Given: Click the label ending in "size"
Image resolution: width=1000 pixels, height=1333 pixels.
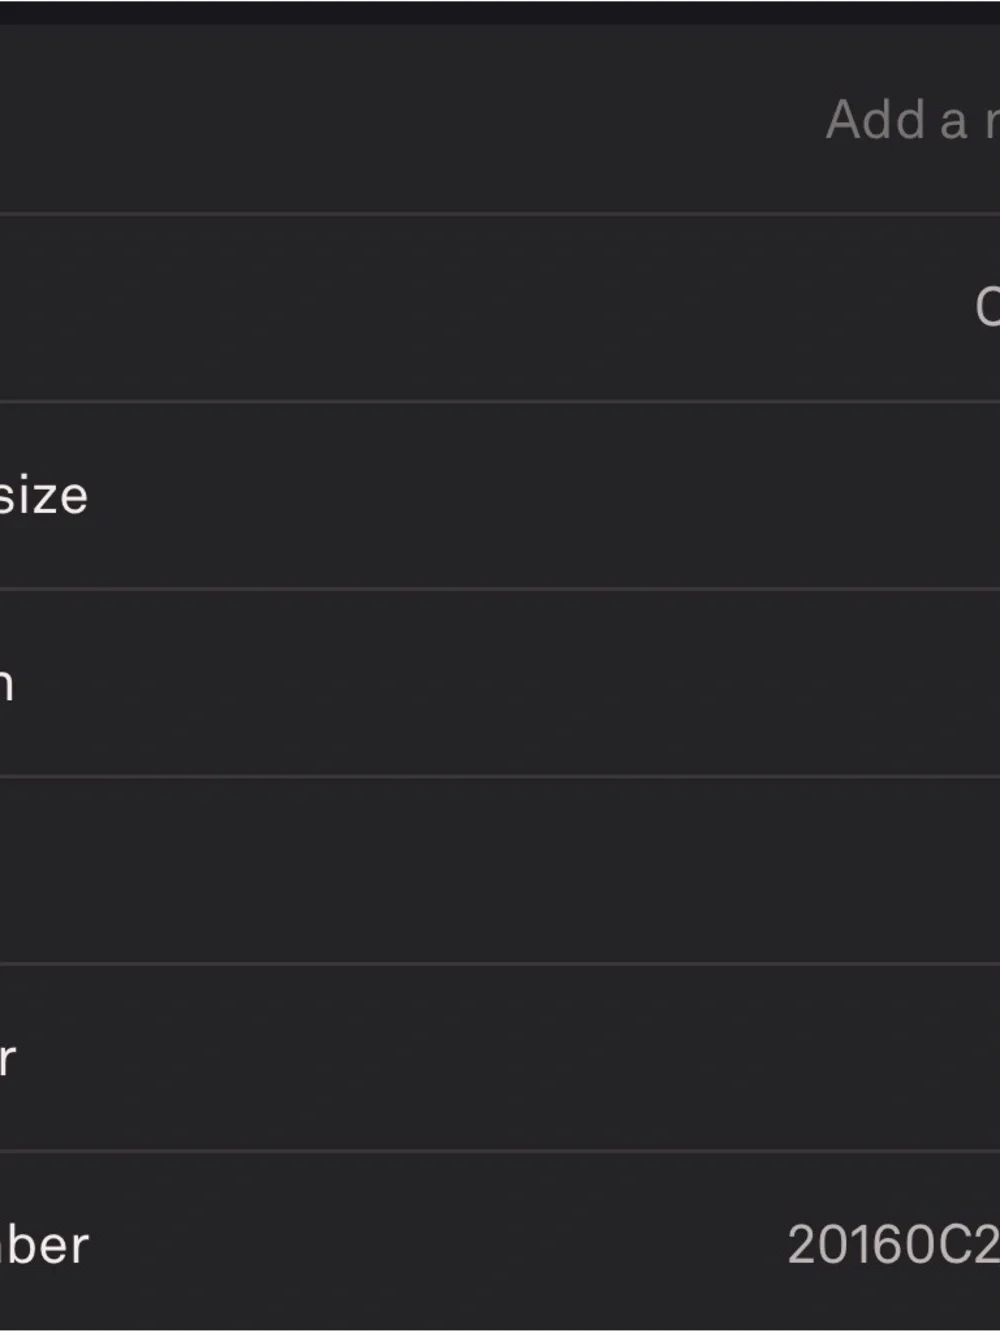Looking at the screenshot, I should pyautogui.click(x=43, y=495).
